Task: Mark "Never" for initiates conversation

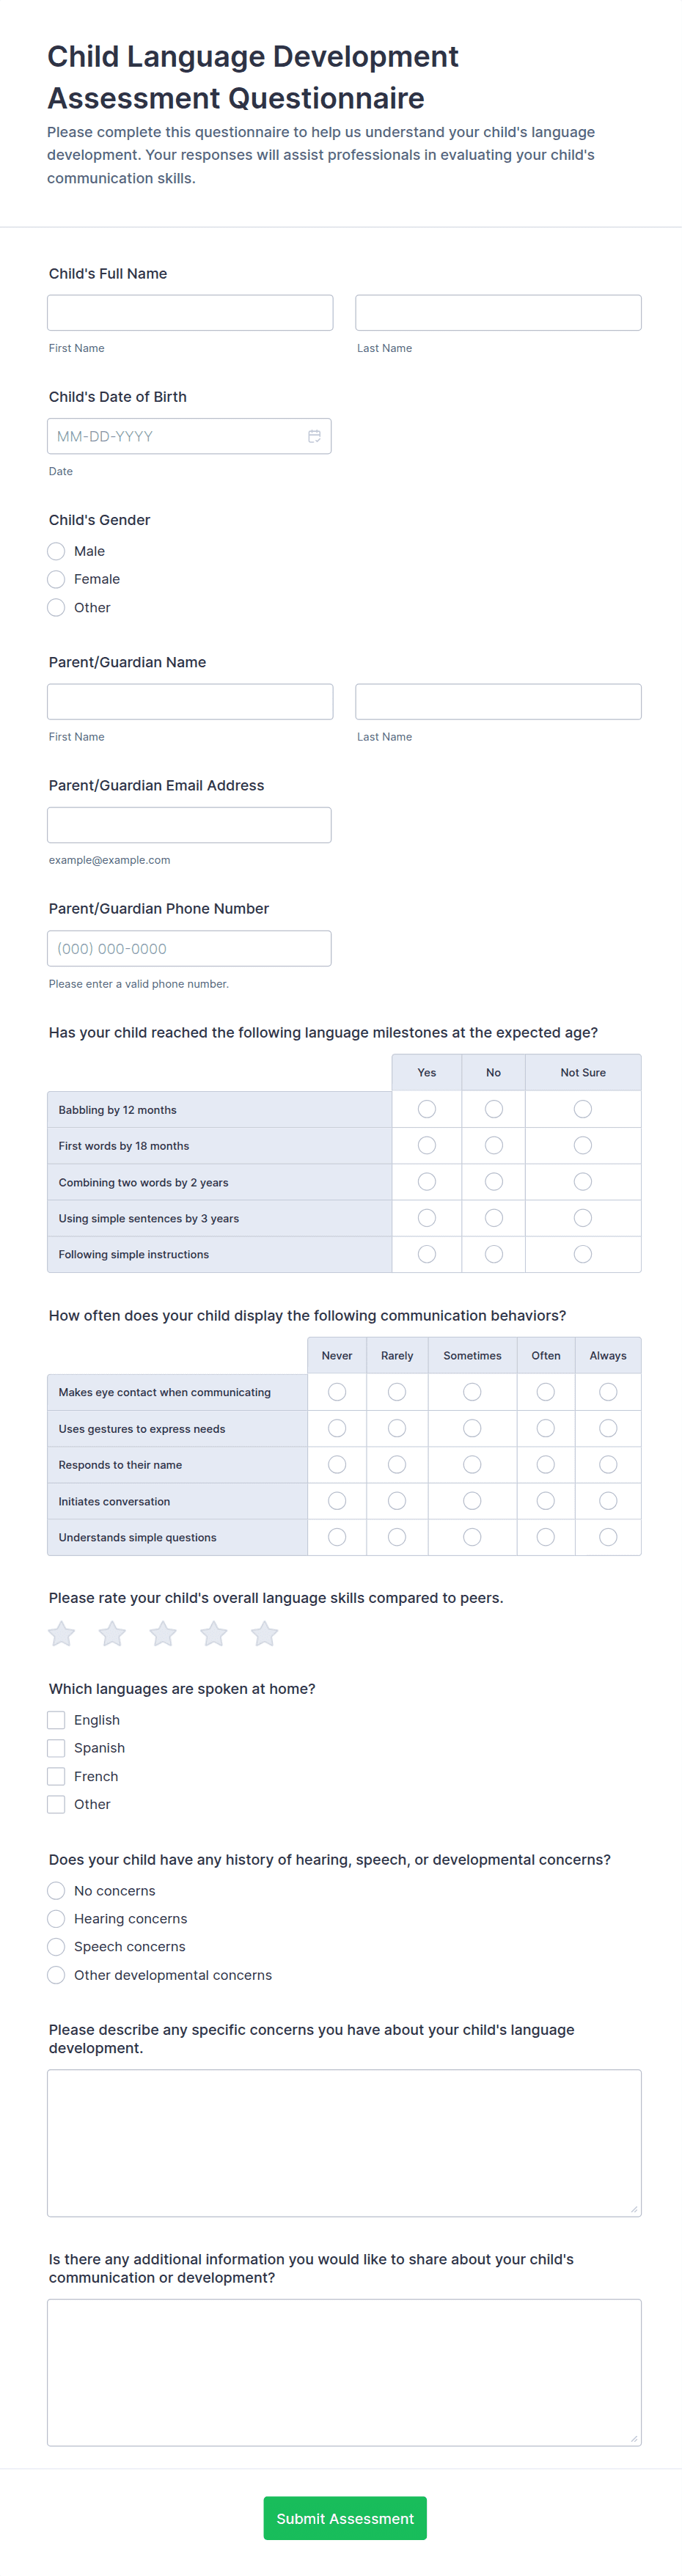Action: (x=337, y=1500)
